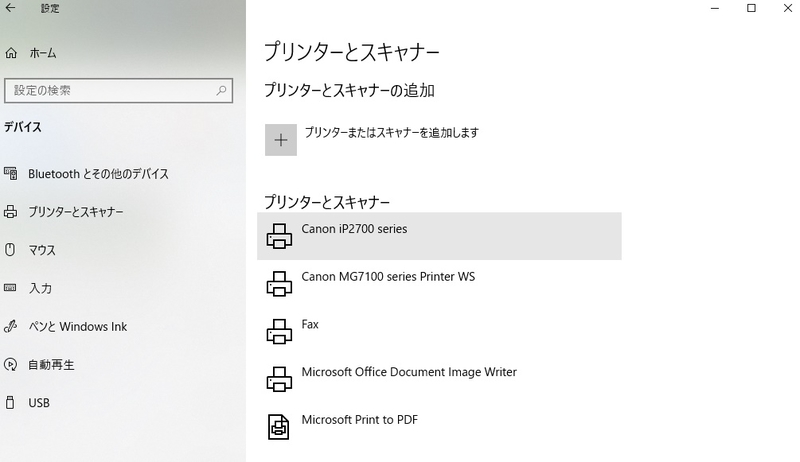This screenshot has height=462, width=800.
Task: Click the sidebar printer icon
Action: click(x=11, y=212)
